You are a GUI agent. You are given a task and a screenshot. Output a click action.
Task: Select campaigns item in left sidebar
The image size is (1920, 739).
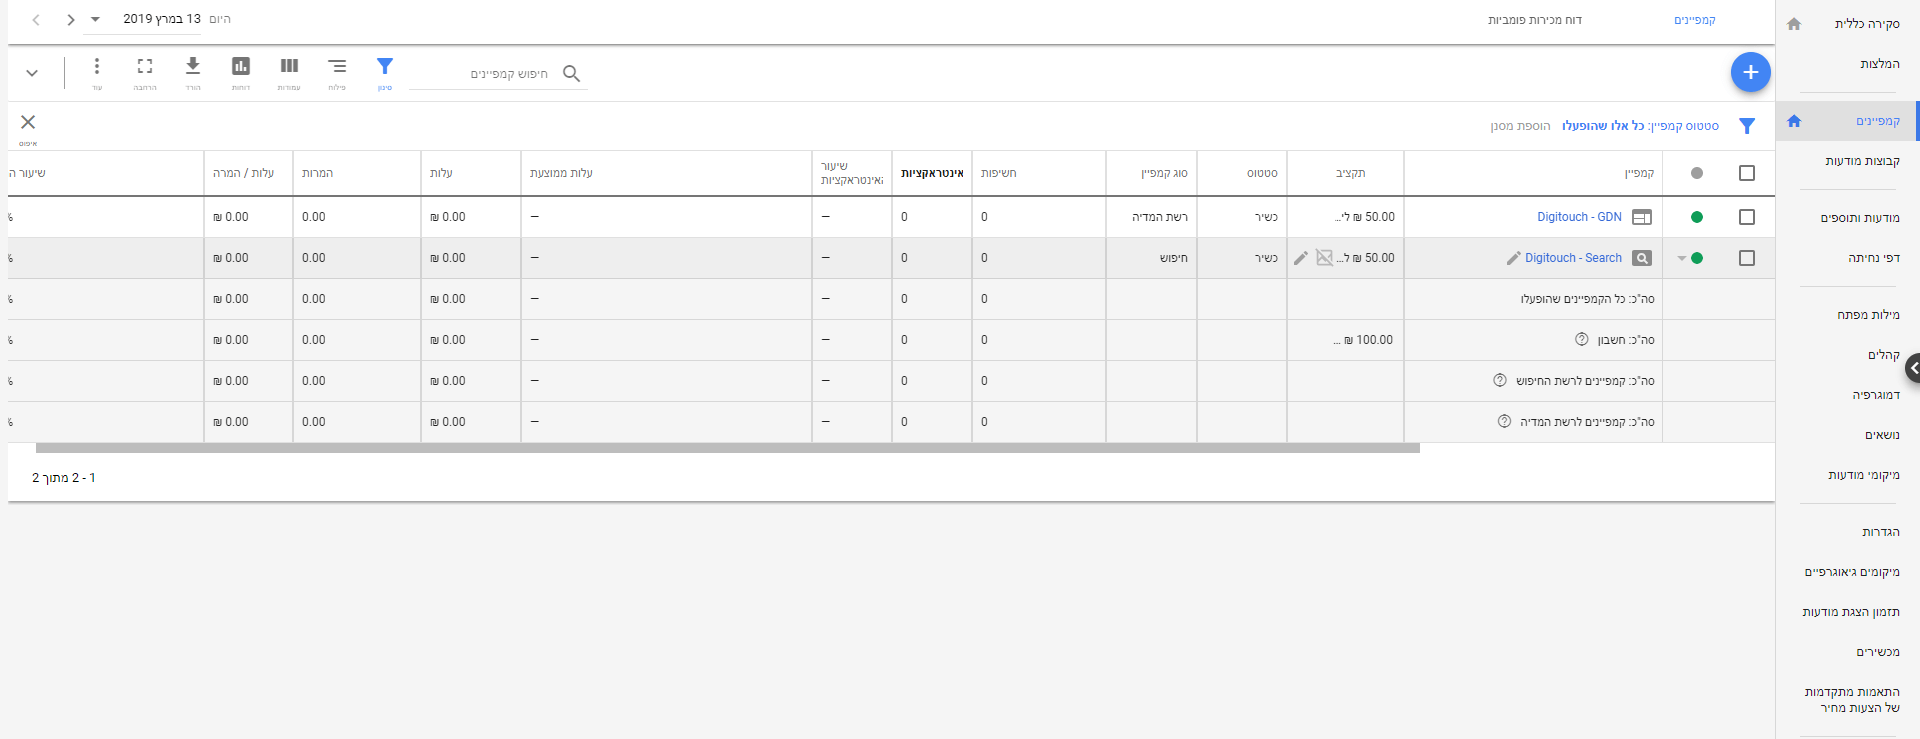1847,121
